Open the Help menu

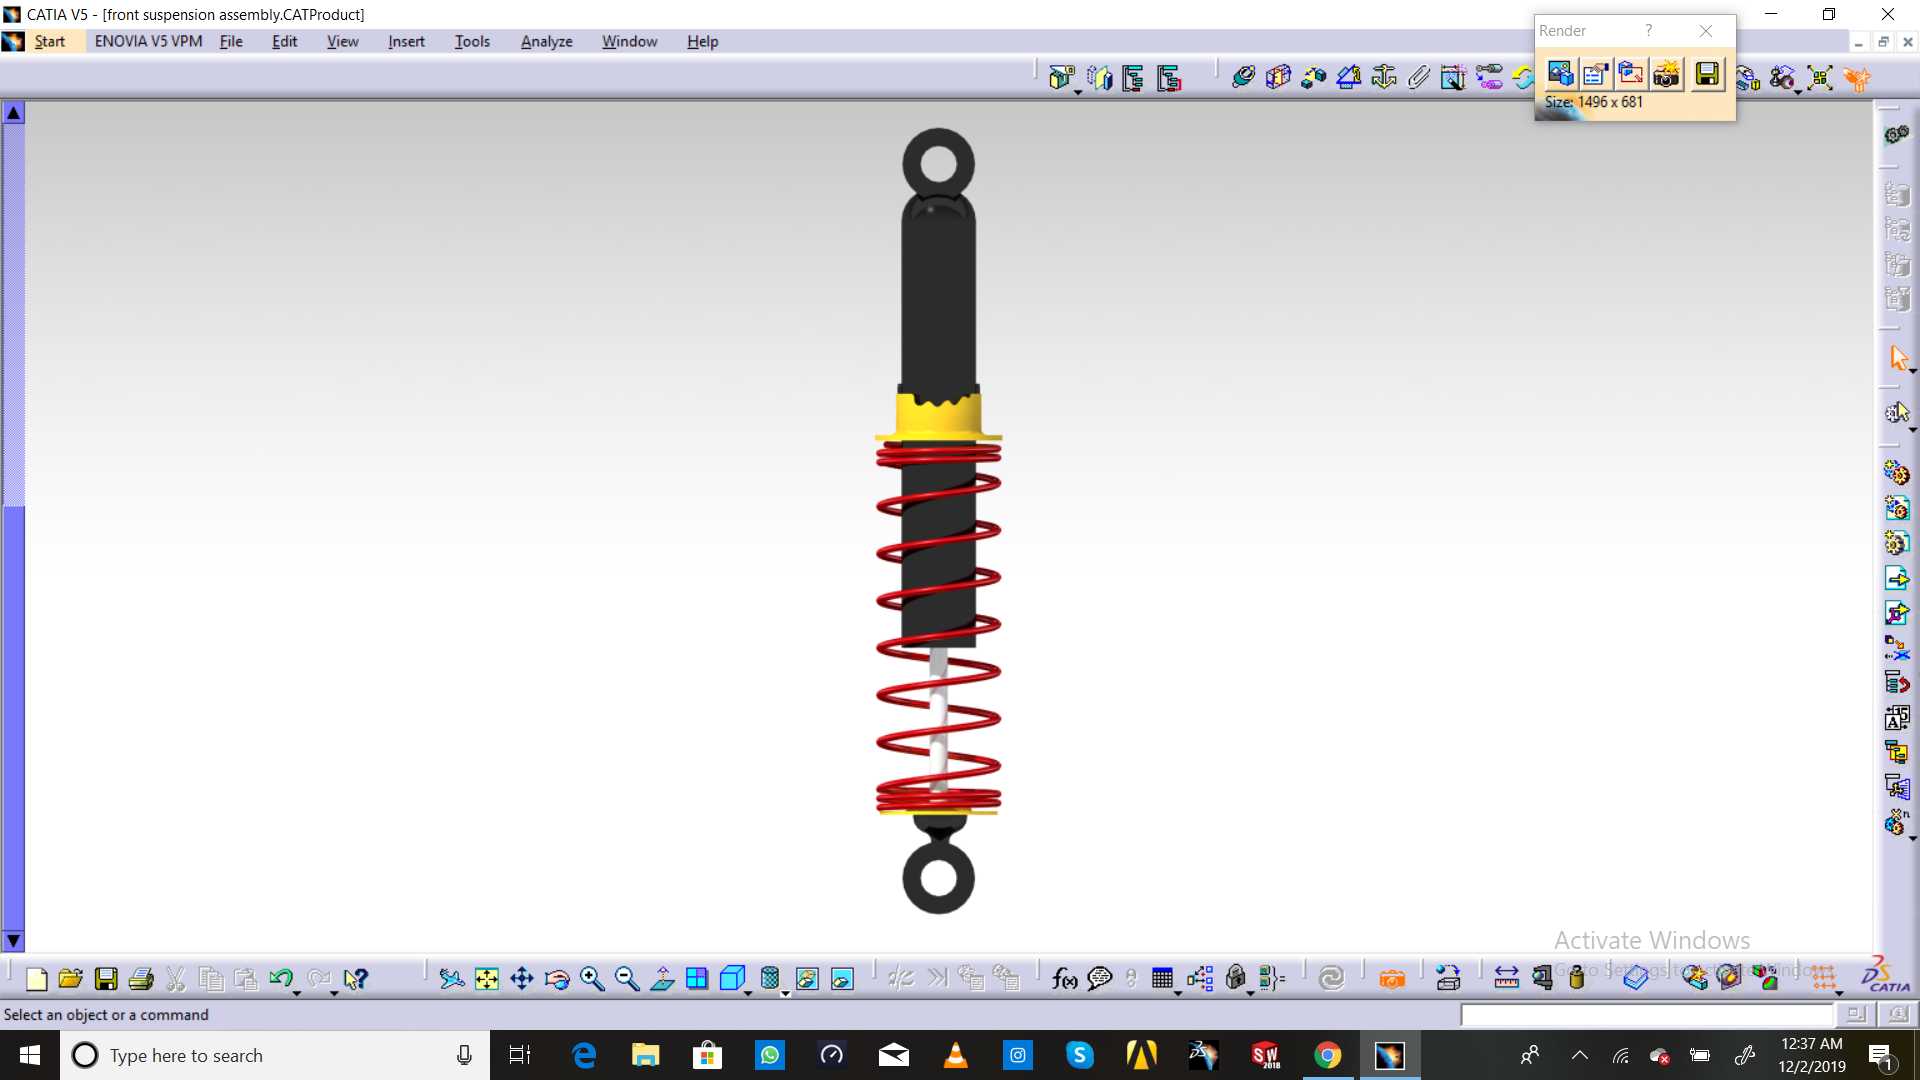click(x=702, y=42)
